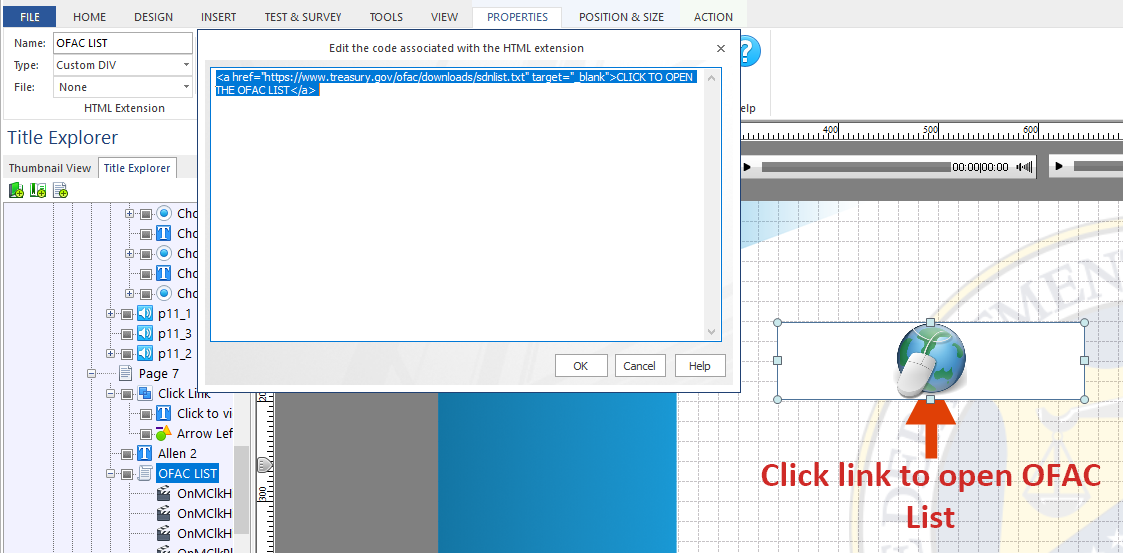This screenshot has width=1123, height=553.
Task: Collapse the Click Link group node
Action: point(110,394)
